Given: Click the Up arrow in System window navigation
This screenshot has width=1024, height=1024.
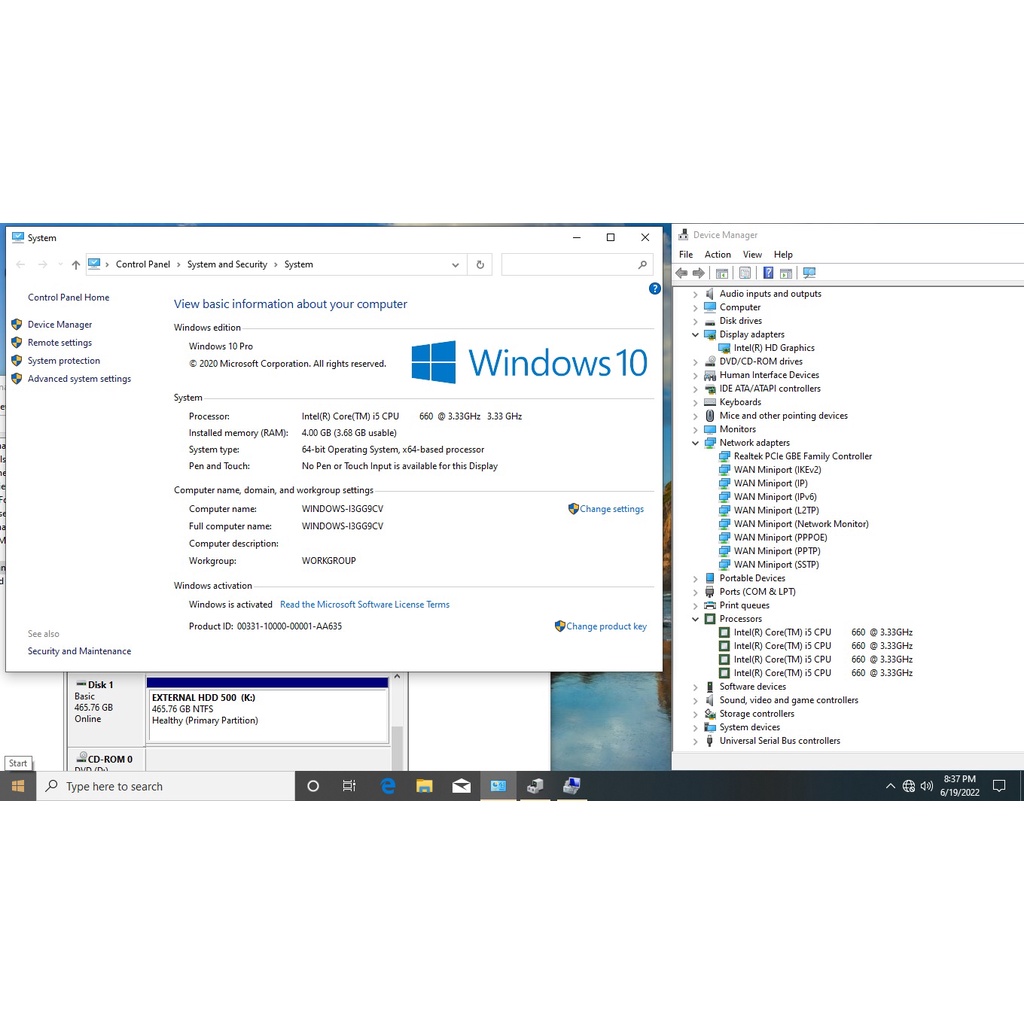Looking at the screenshot, I should click(x=76, y=264).
